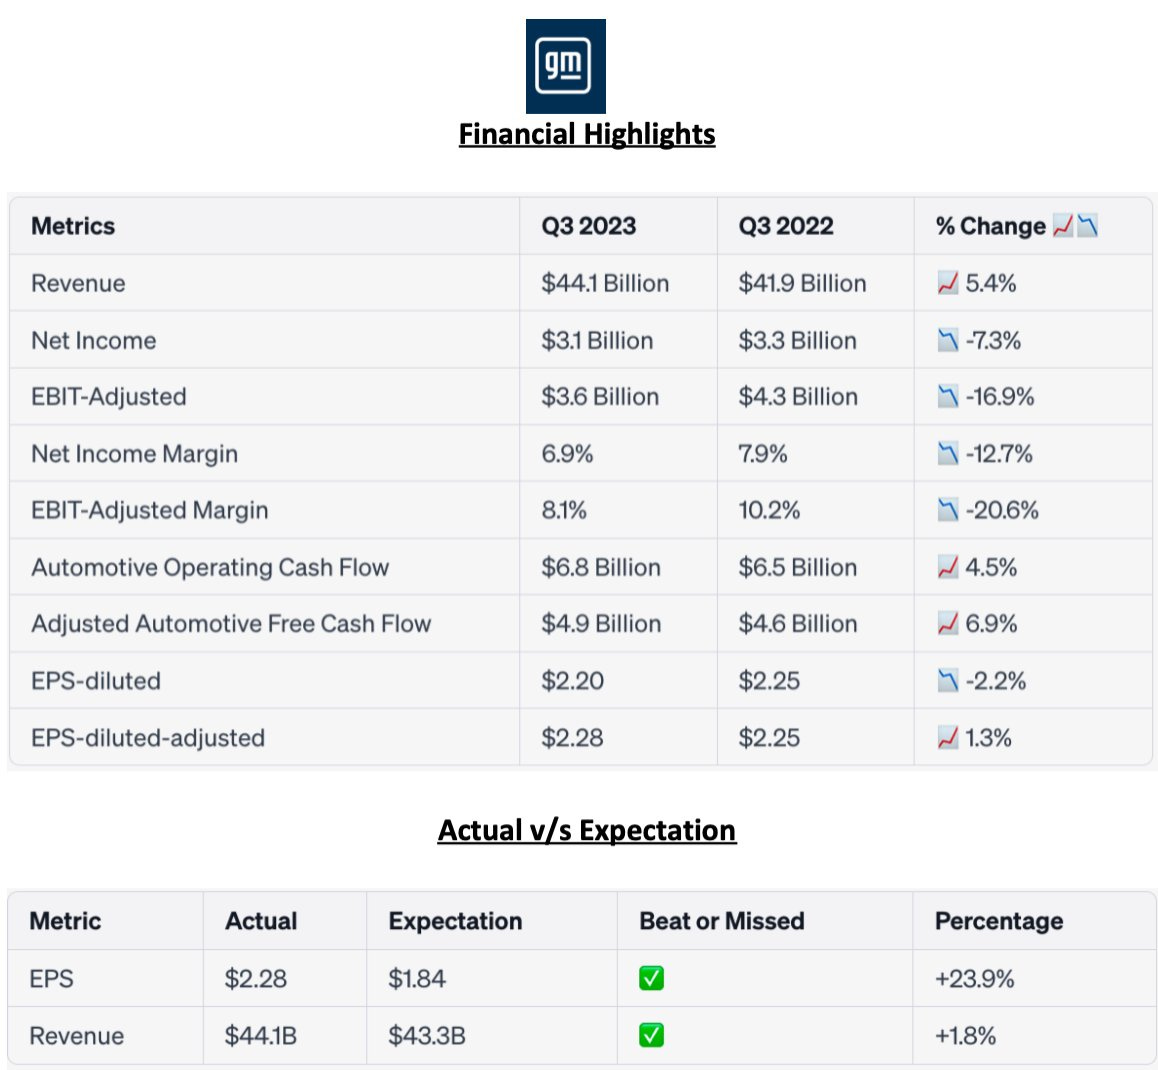This screenshot has height=1070, width=1158.
Task: Click the Financial Highlights heading
Action: coord(587,134)
